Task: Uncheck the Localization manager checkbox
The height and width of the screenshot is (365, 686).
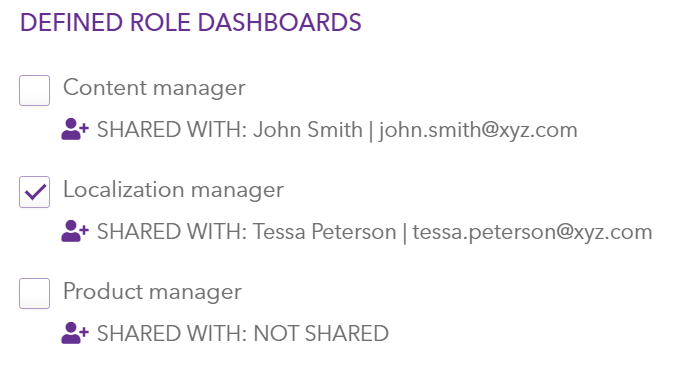Action: 35,192
